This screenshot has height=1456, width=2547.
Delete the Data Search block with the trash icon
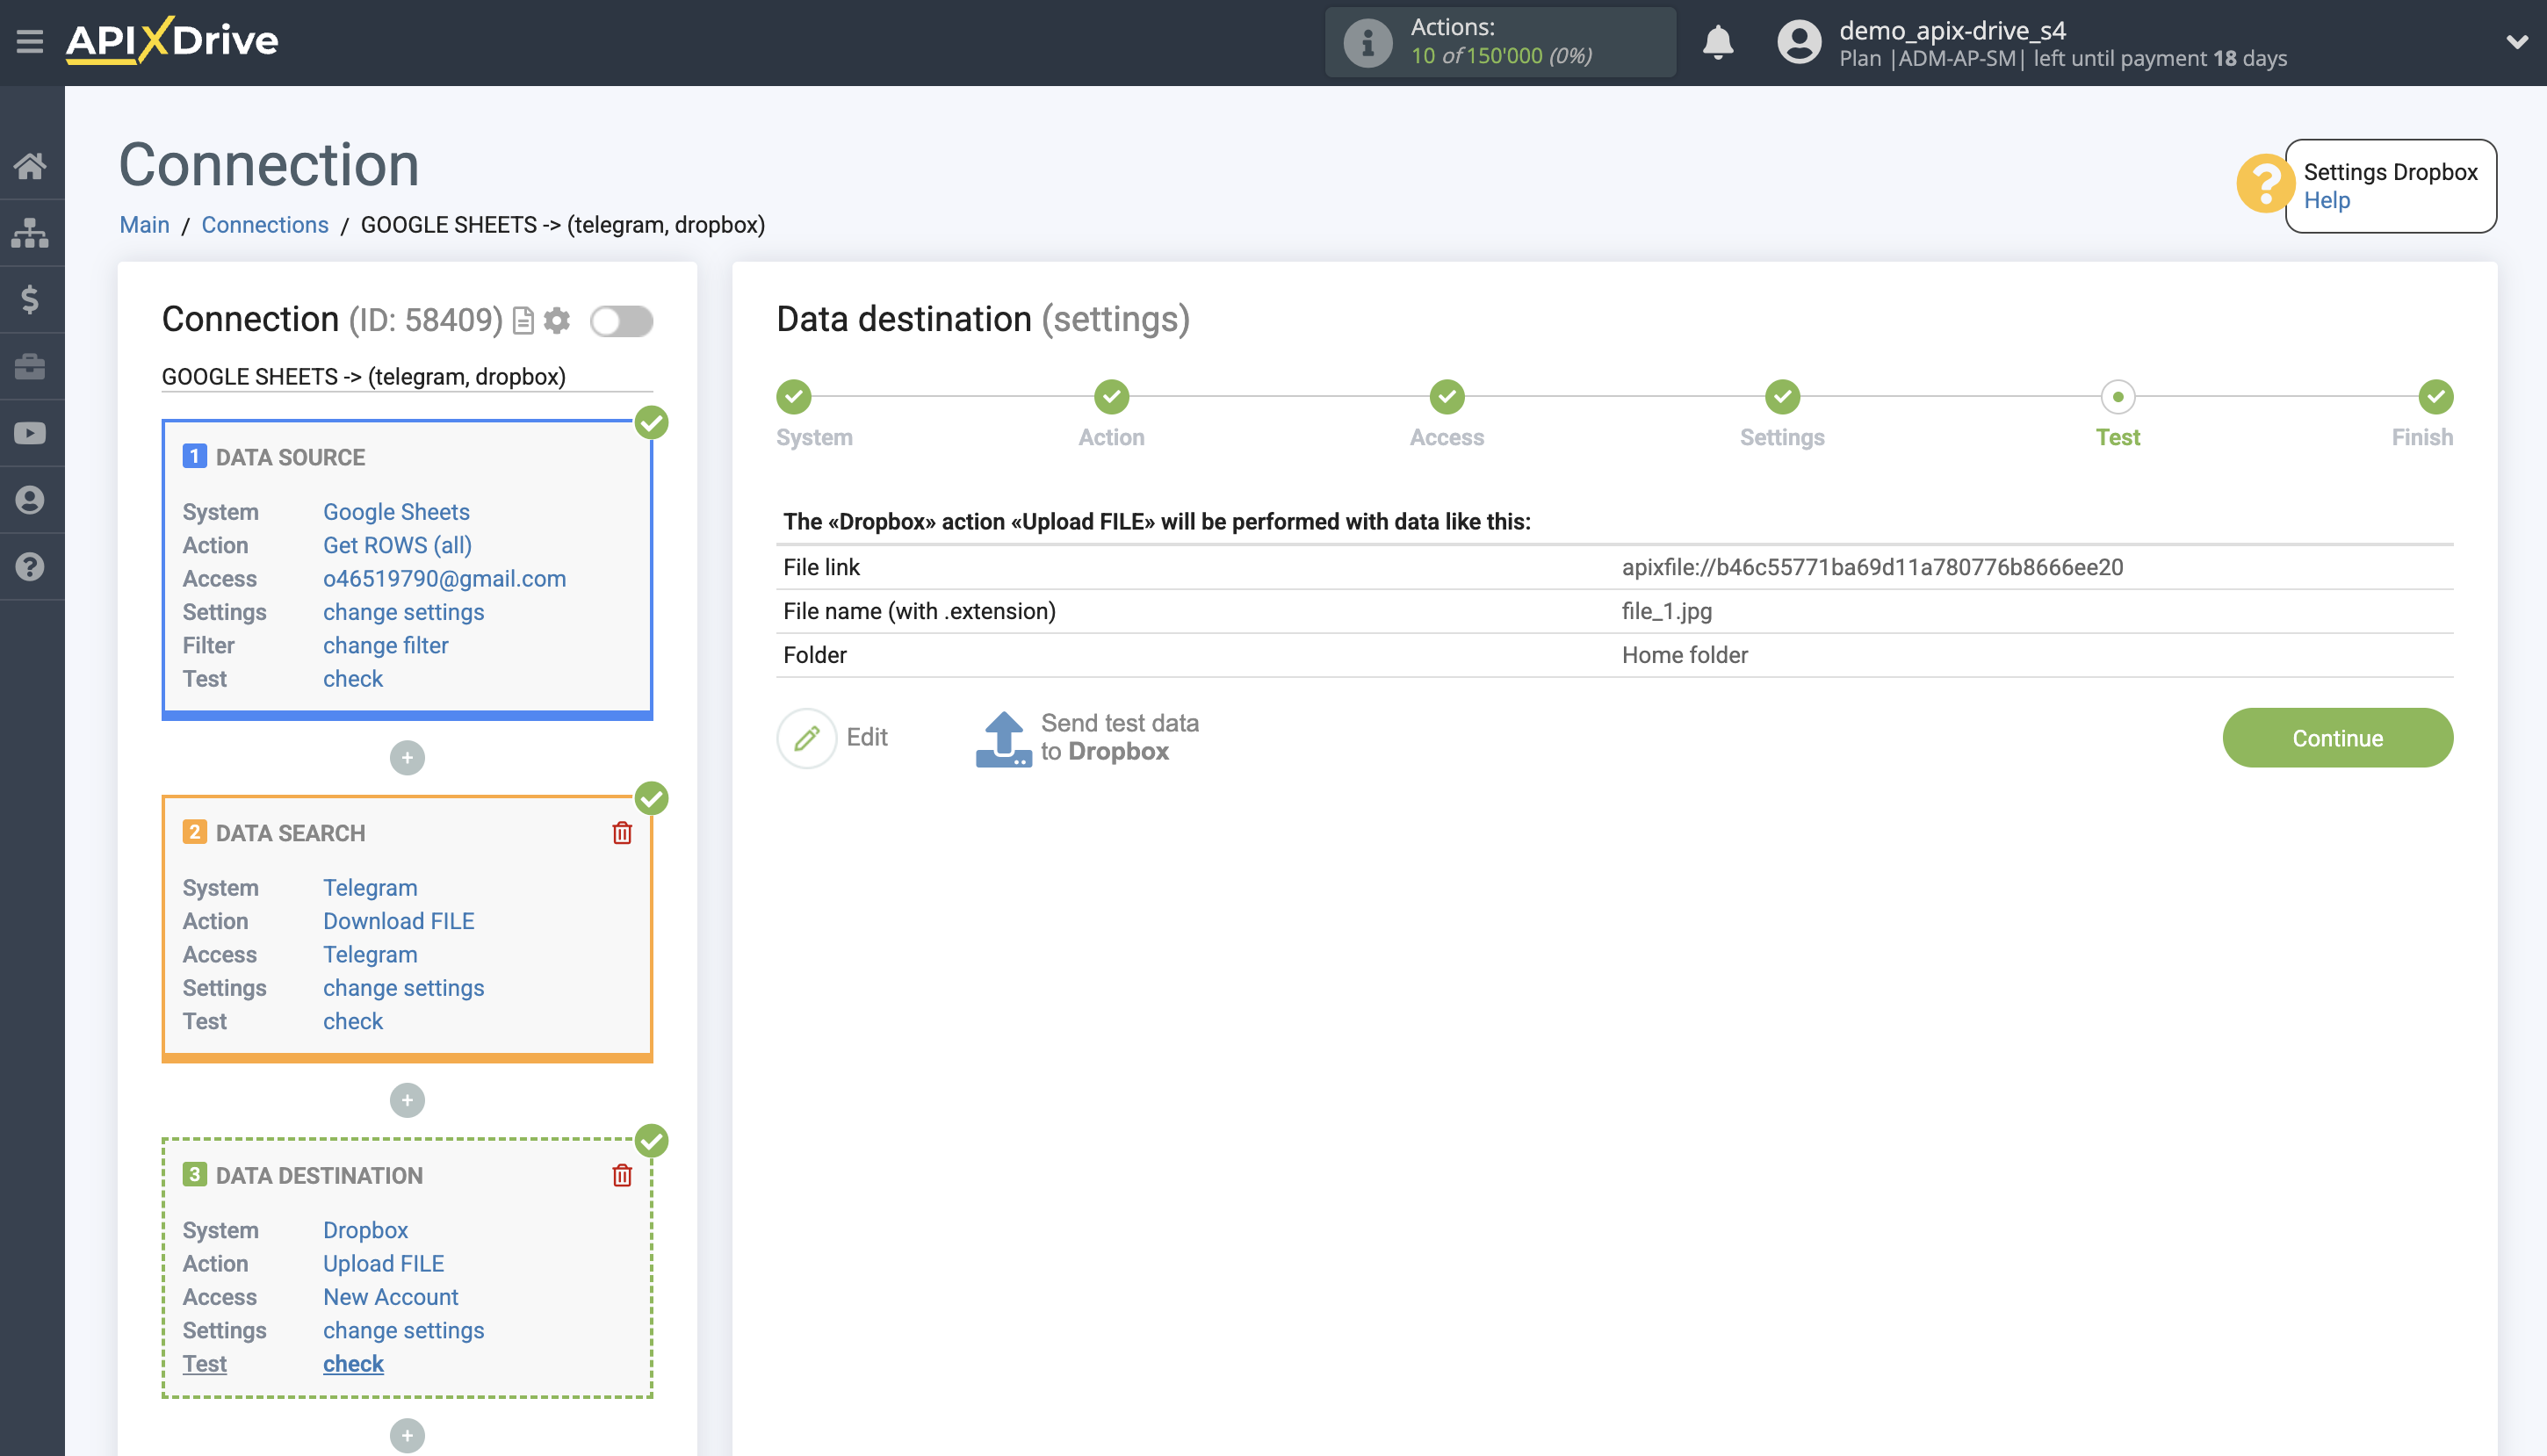tap(621, 833)
